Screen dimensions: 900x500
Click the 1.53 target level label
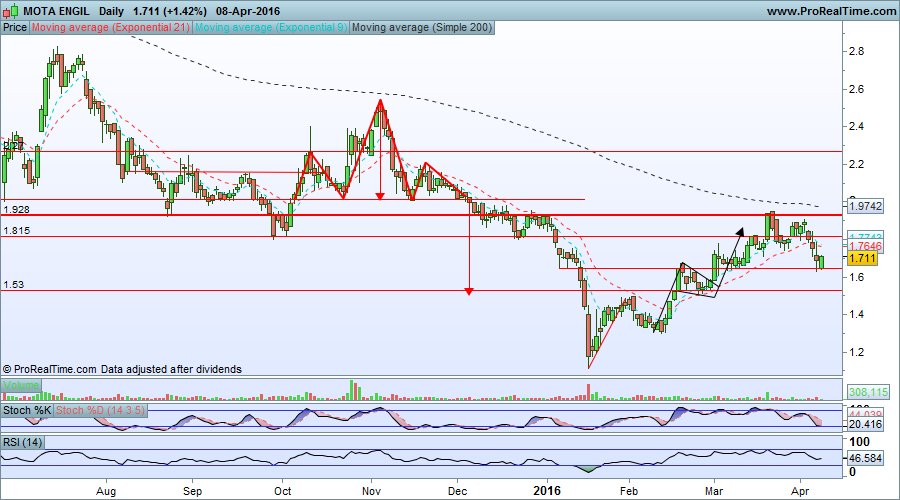pyautogui.click(x=13, y=285)
